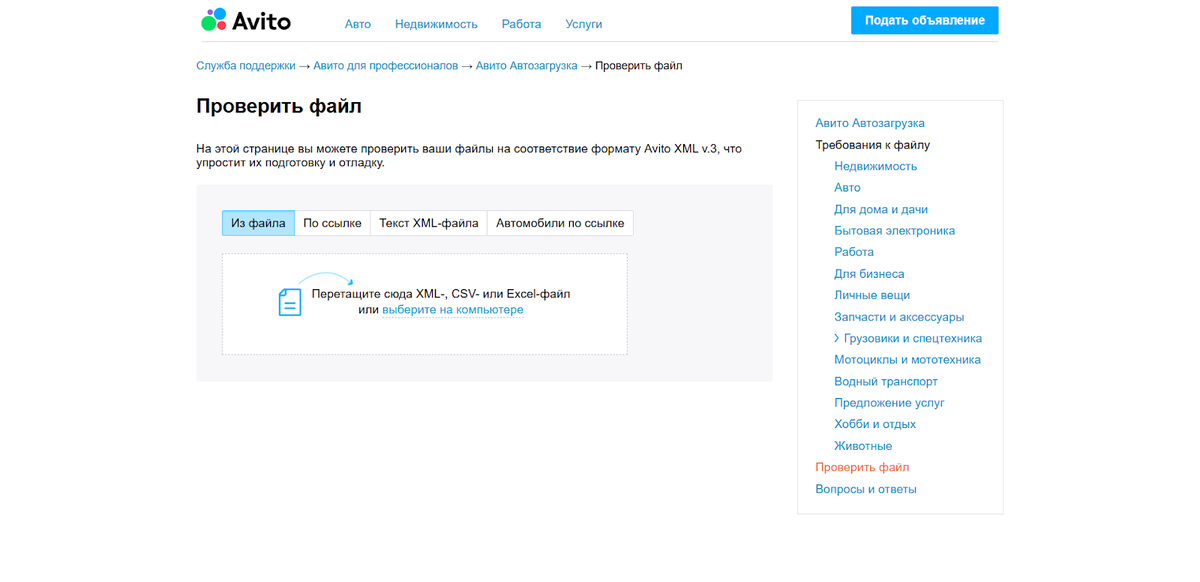Click Проверить файл in the sidebar
The image size is (1200, 582).
(862, 467)
